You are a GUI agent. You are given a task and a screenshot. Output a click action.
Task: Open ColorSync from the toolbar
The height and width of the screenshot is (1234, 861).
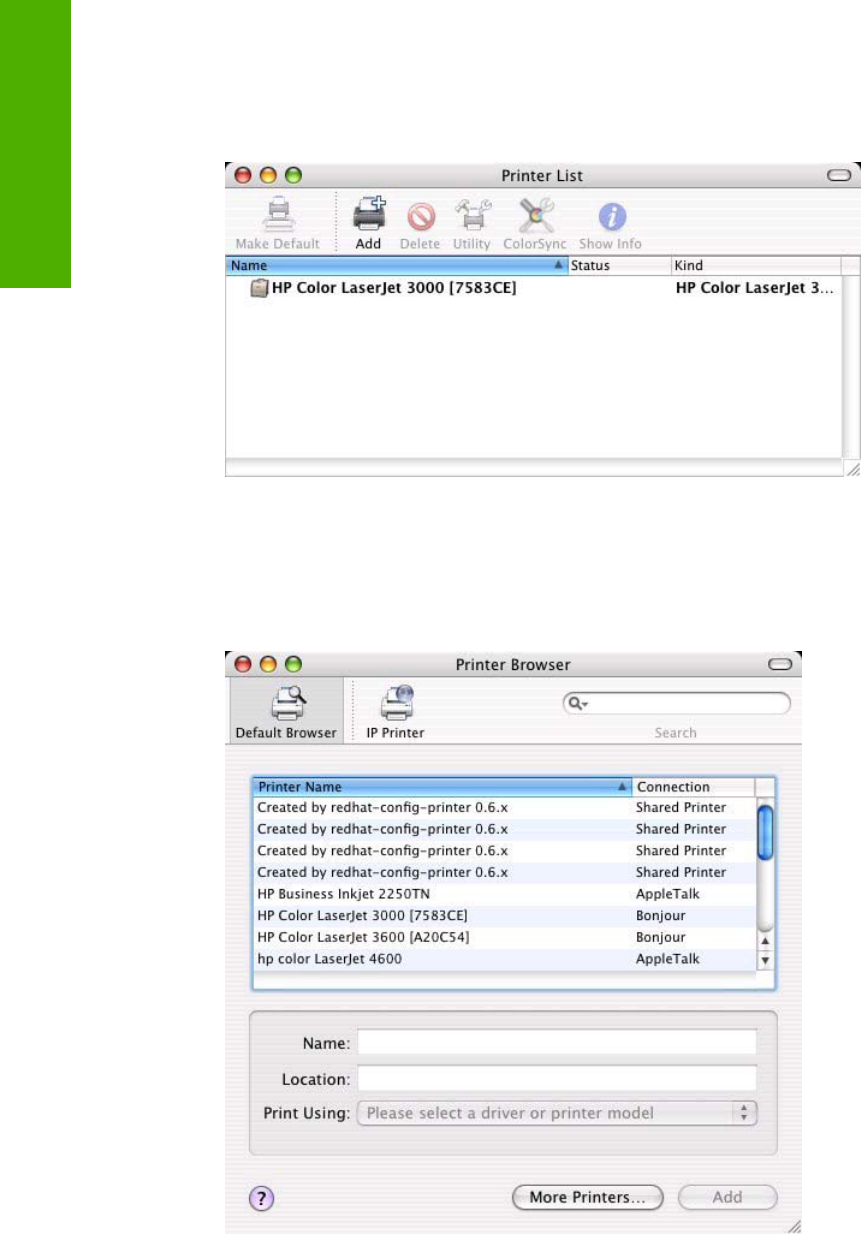[x=535, y=215]
